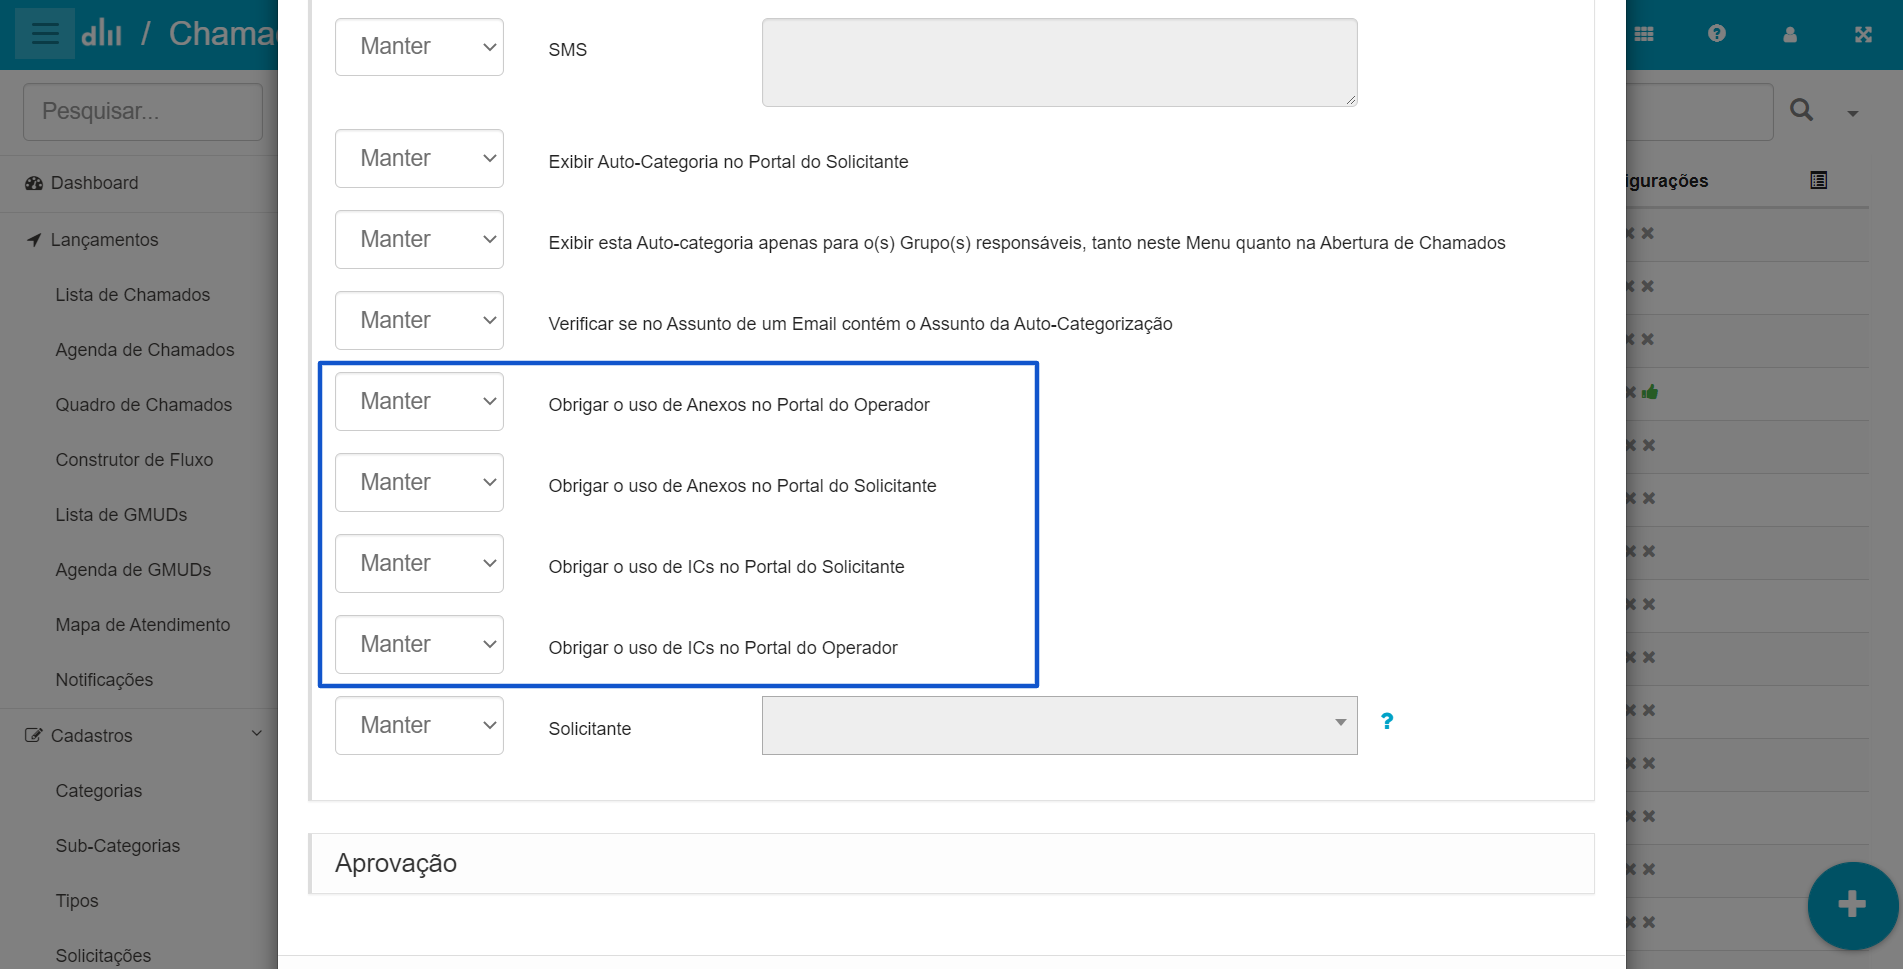This screenshot has width=1903, height=969.
Task: Open Notificações in sidebar
Action: pos(104,680)
